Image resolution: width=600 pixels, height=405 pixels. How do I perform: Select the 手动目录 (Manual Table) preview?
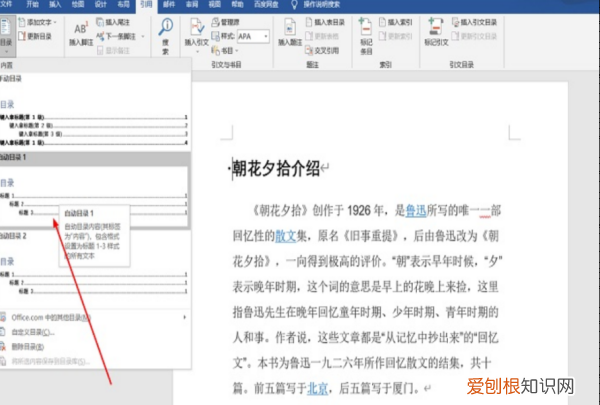[x=95, y=111]
